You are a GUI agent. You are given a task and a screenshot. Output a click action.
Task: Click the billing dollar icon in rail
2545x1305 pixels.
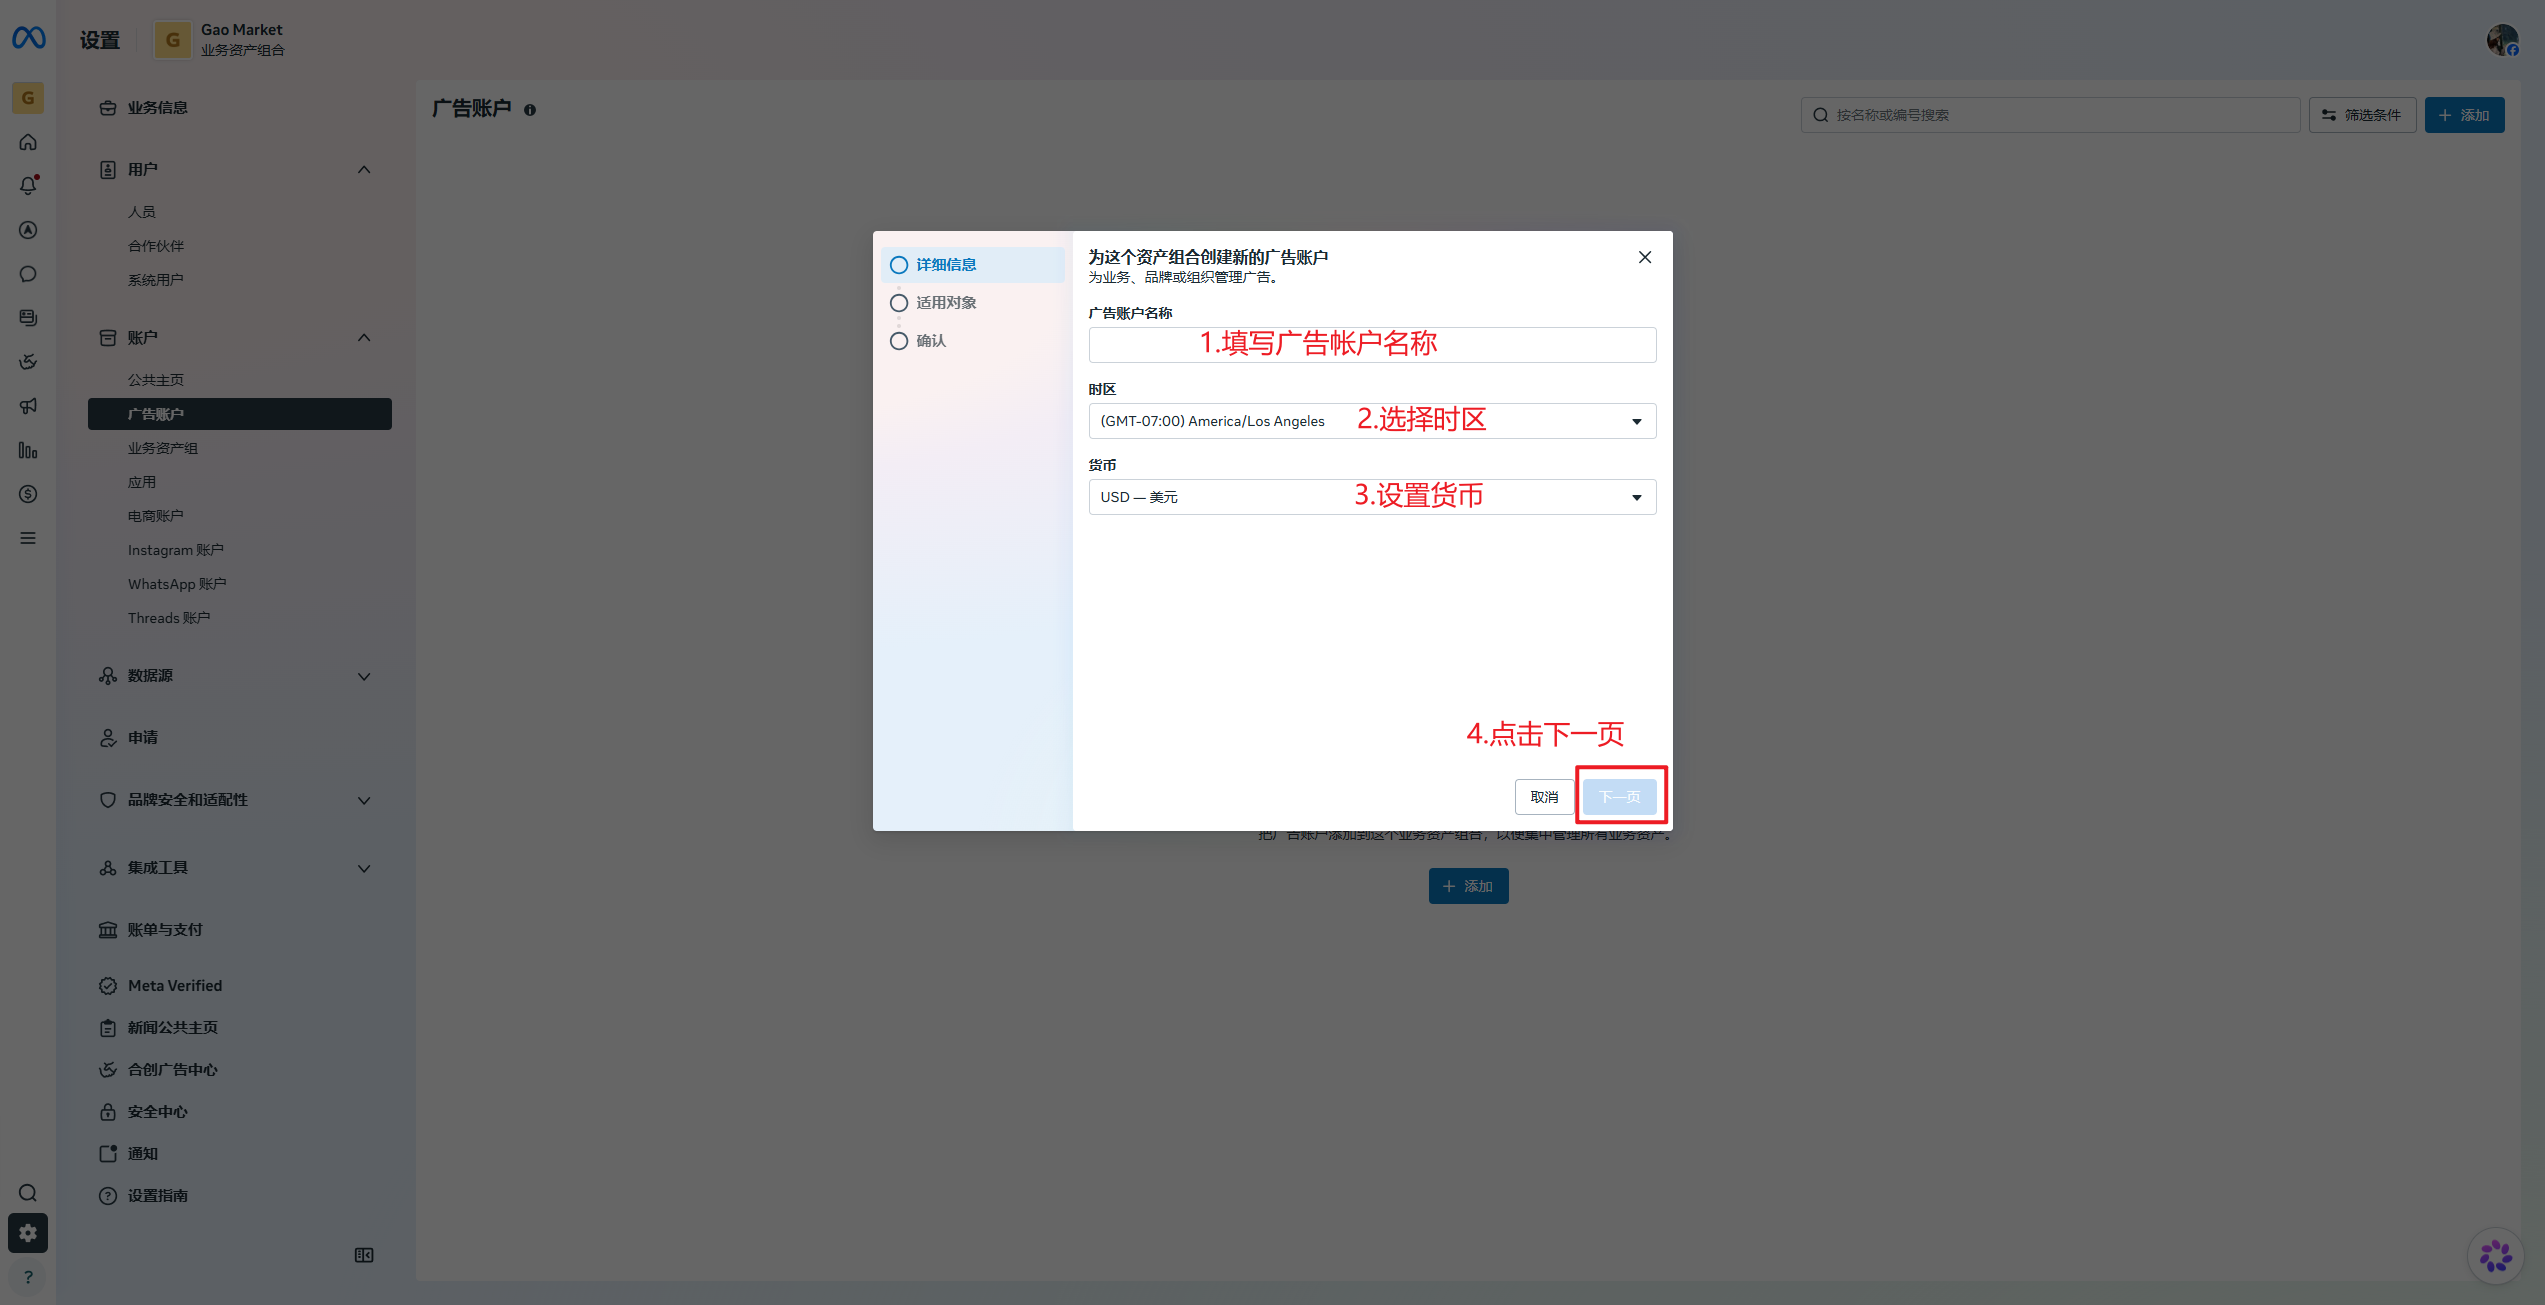click(x=28, y=494)
